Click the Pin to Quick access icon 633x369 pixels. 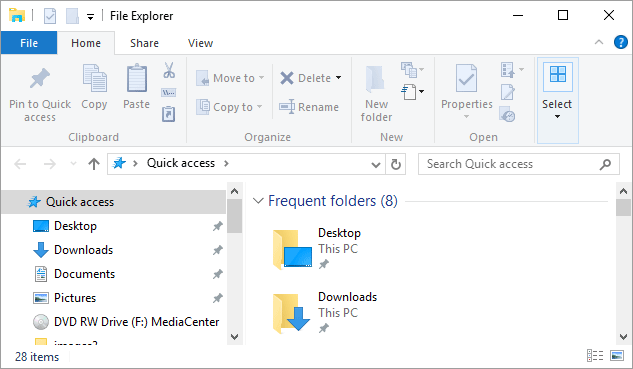40,78
